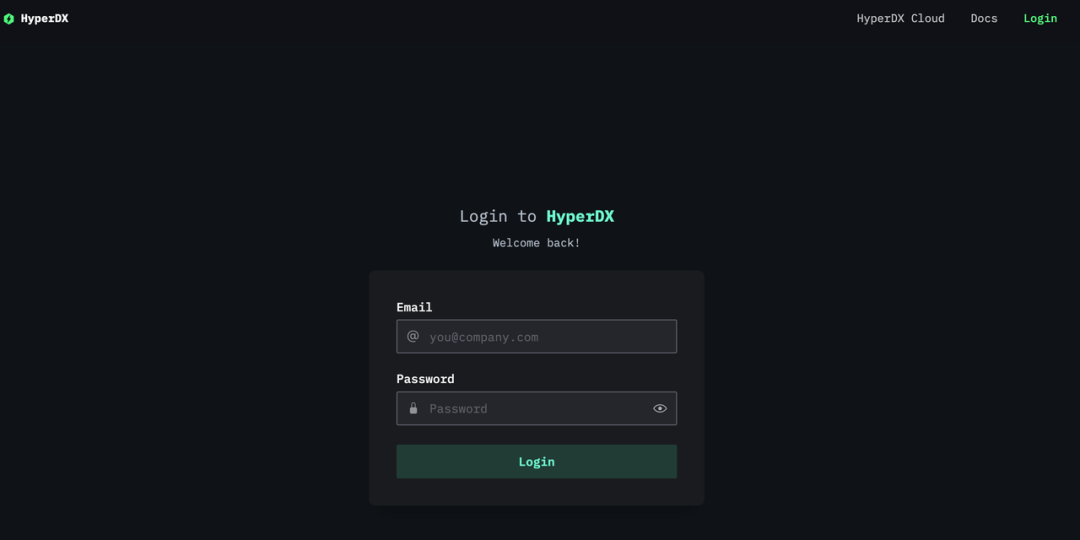
Task: Click the word "to" in the heading
Action: point(527,216)
